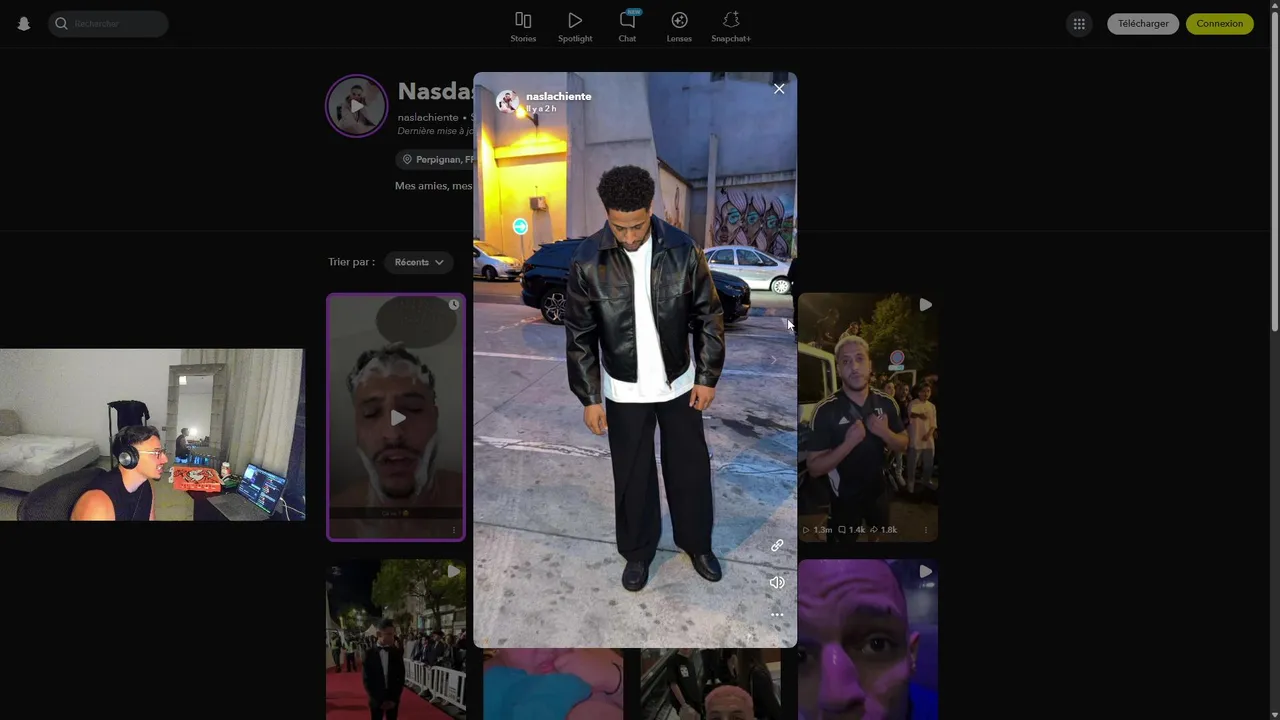The image size is (1280, 720).
Task: Open the story more options menu
Action: tap(777, 615)
